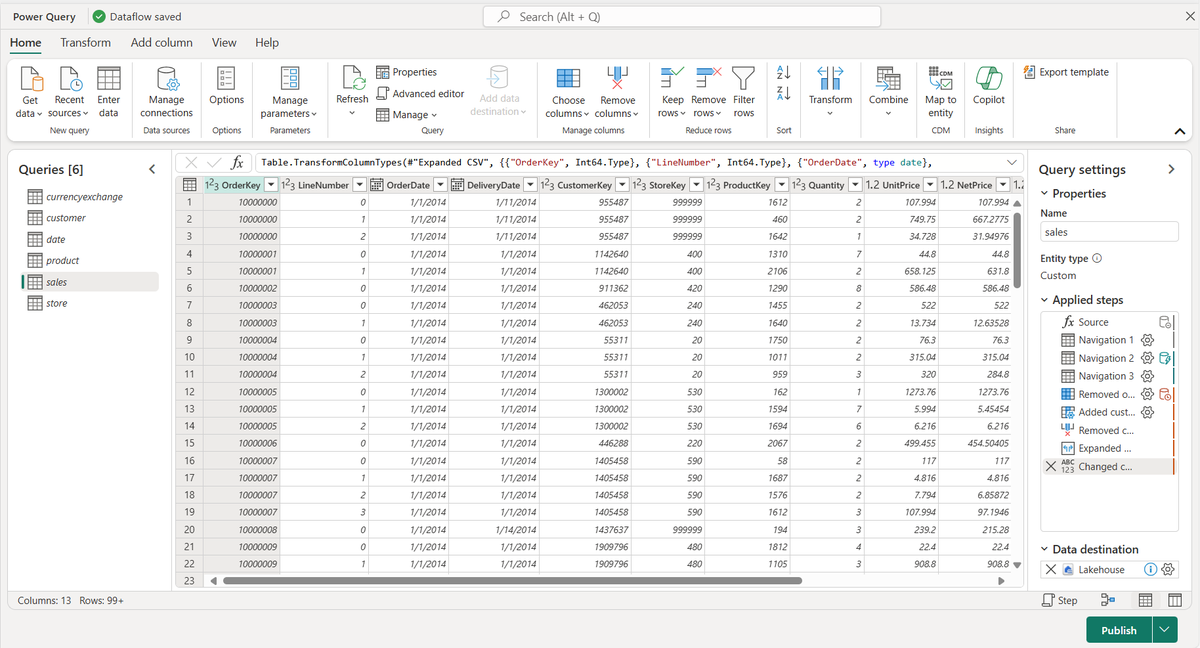Remove the Lakehouse data destination
Viewport: 1200px width, 648px height.
click(x=1050, y=569)
